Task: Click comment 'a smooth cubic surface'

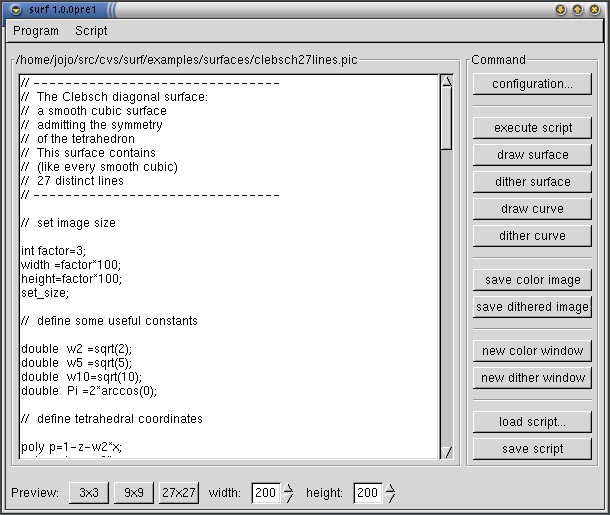Action: (102, 111)
